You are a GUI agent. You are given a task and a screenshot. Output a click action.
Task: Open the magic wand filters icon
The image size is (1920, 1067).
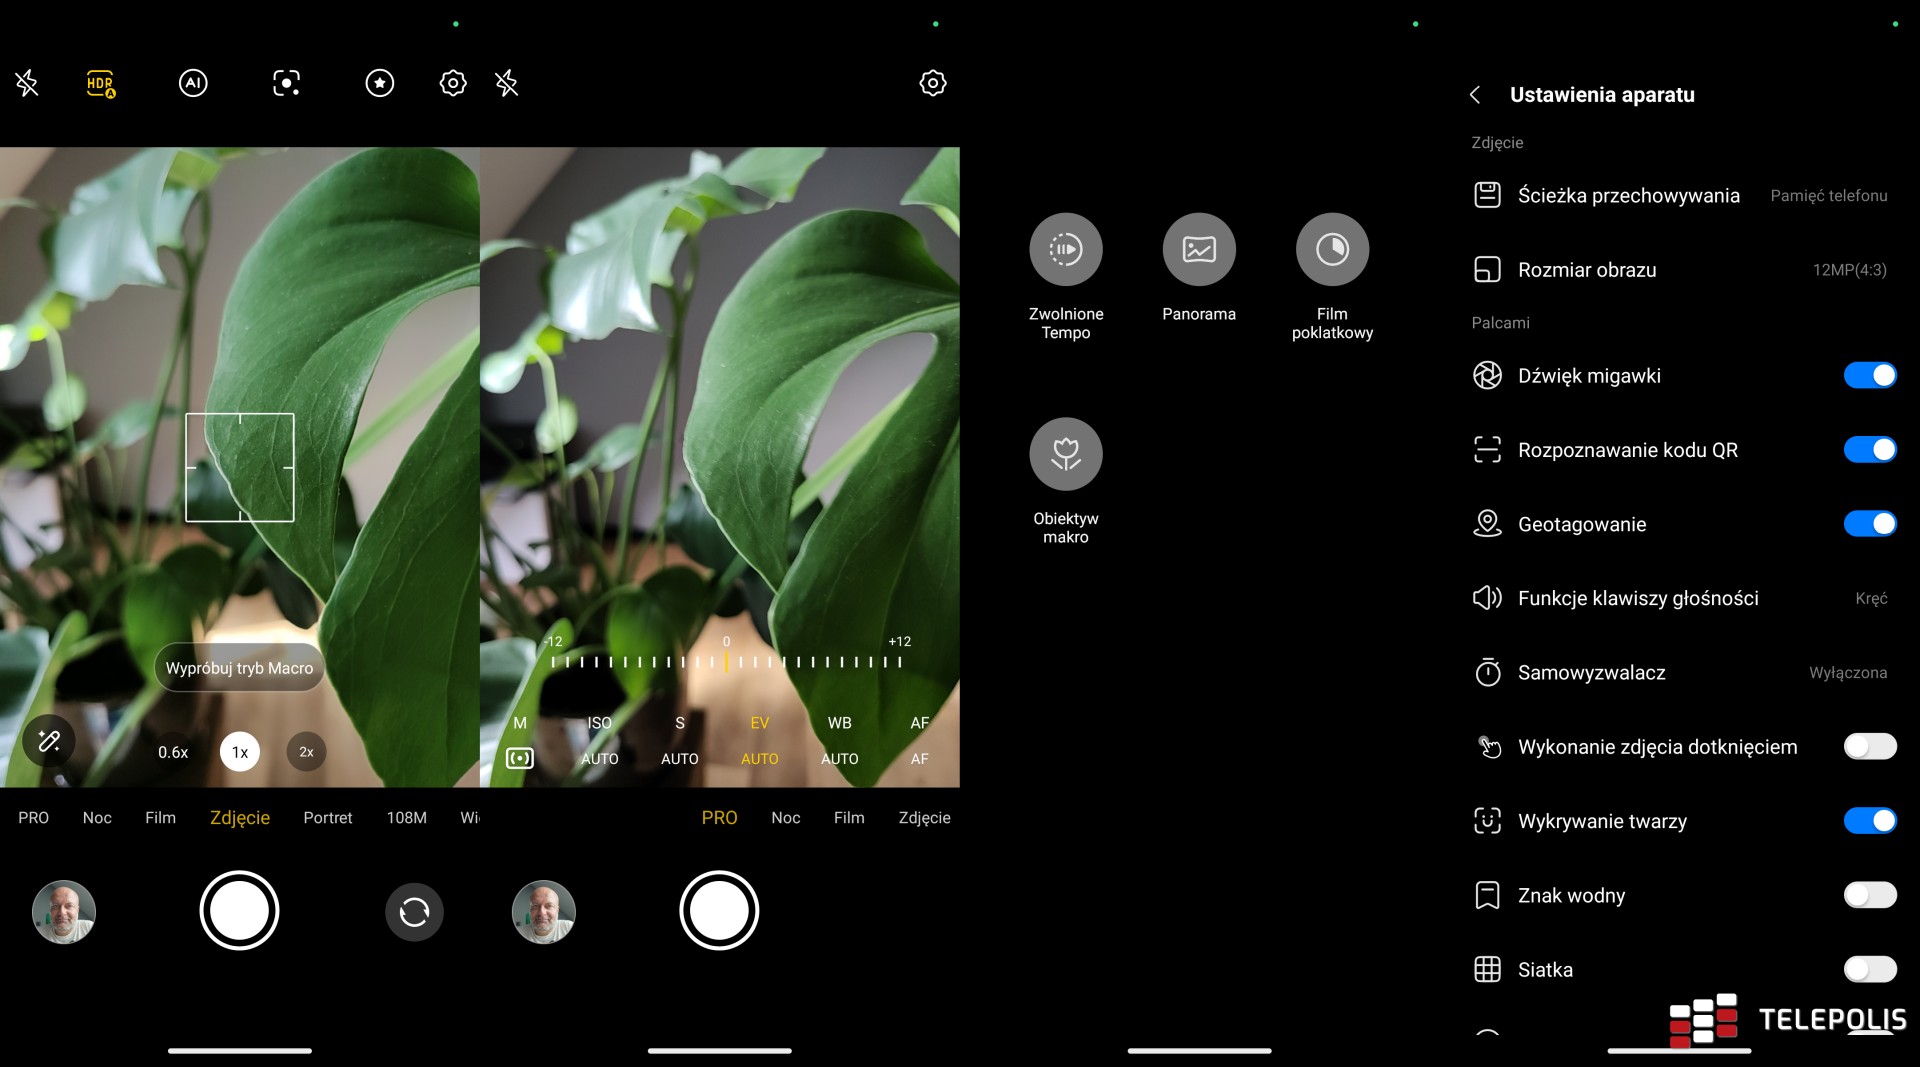tap(49, 741)
